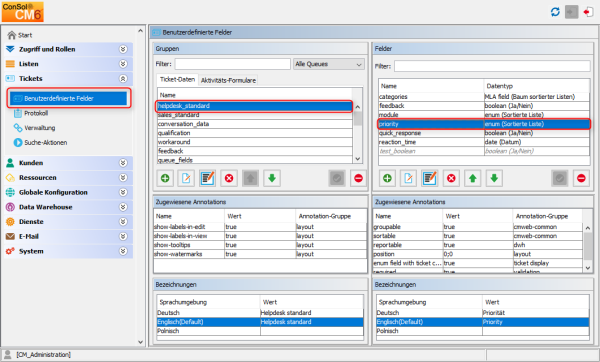The width and height of the screenshot is (600, 362).
Task: Click into the Felder filter field
Action: pos(492,66)
